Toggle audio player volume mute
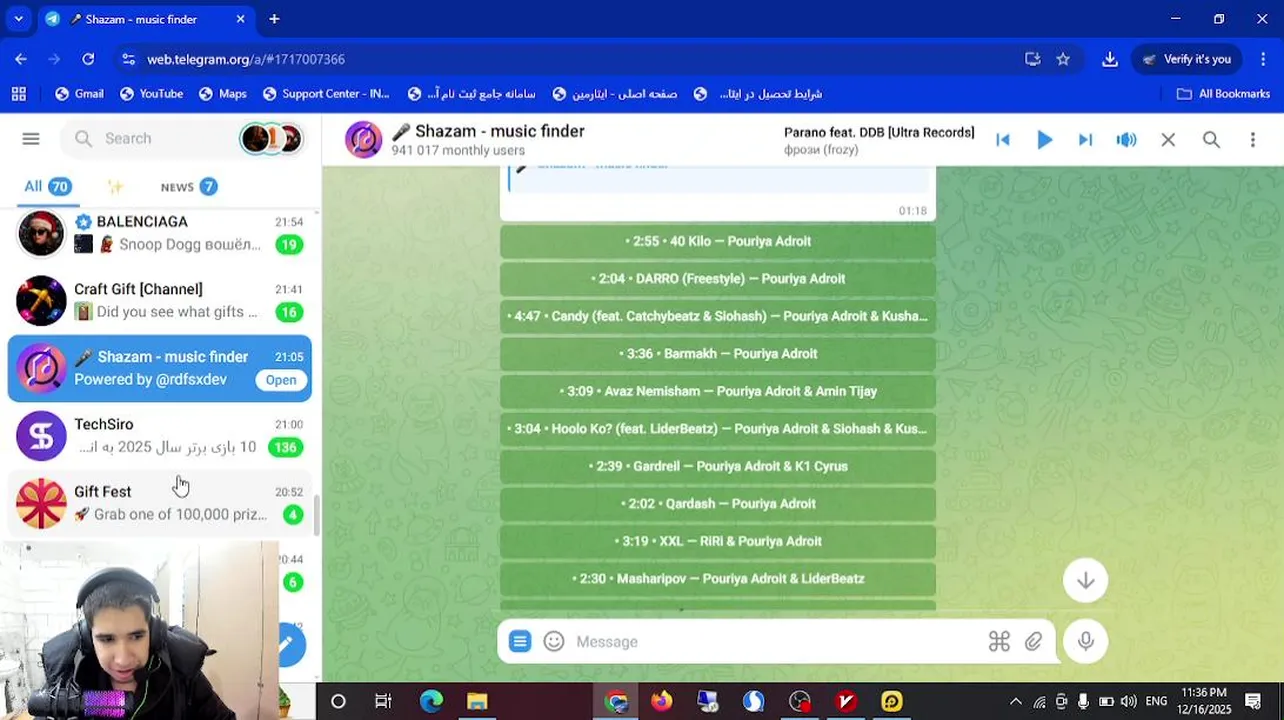 1126,140
